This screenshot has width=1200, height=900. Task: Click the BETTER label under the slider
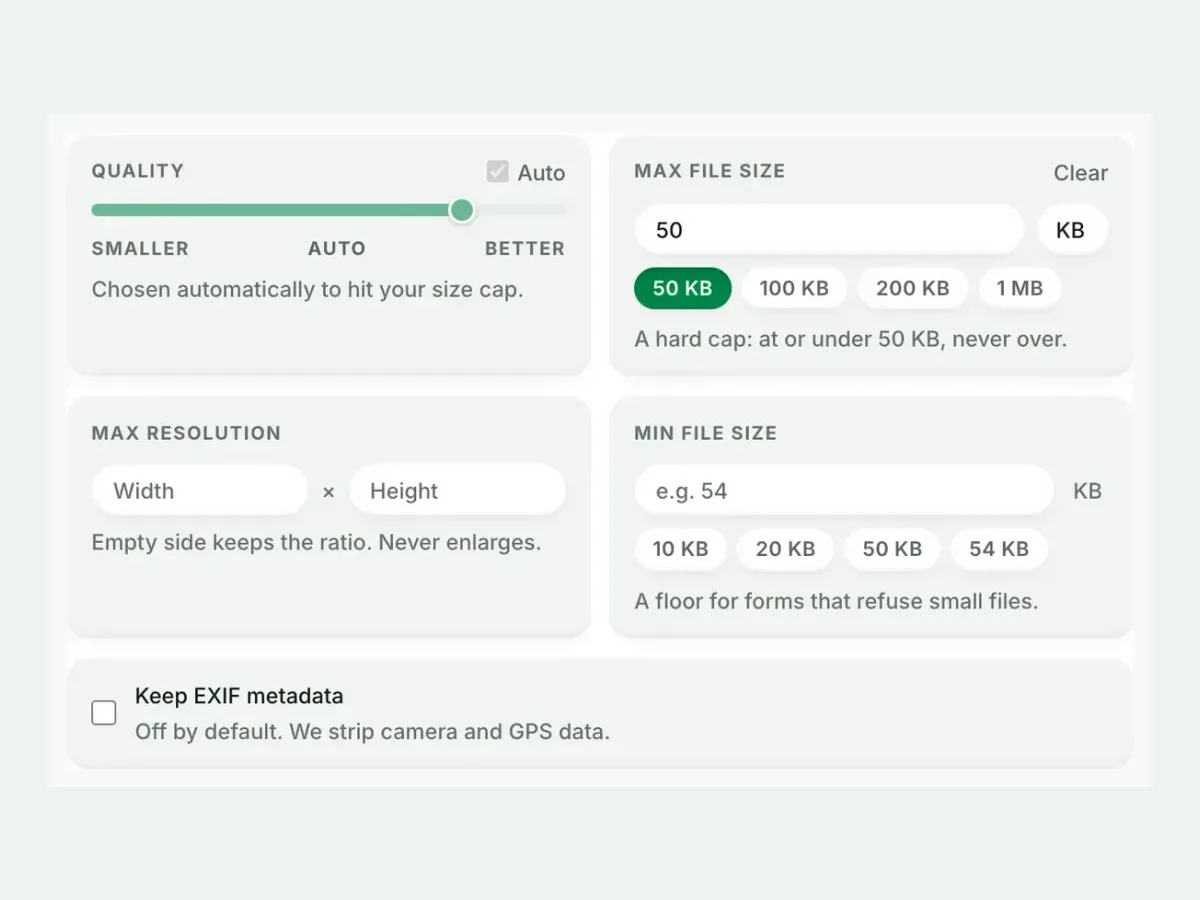click(525, 249)
